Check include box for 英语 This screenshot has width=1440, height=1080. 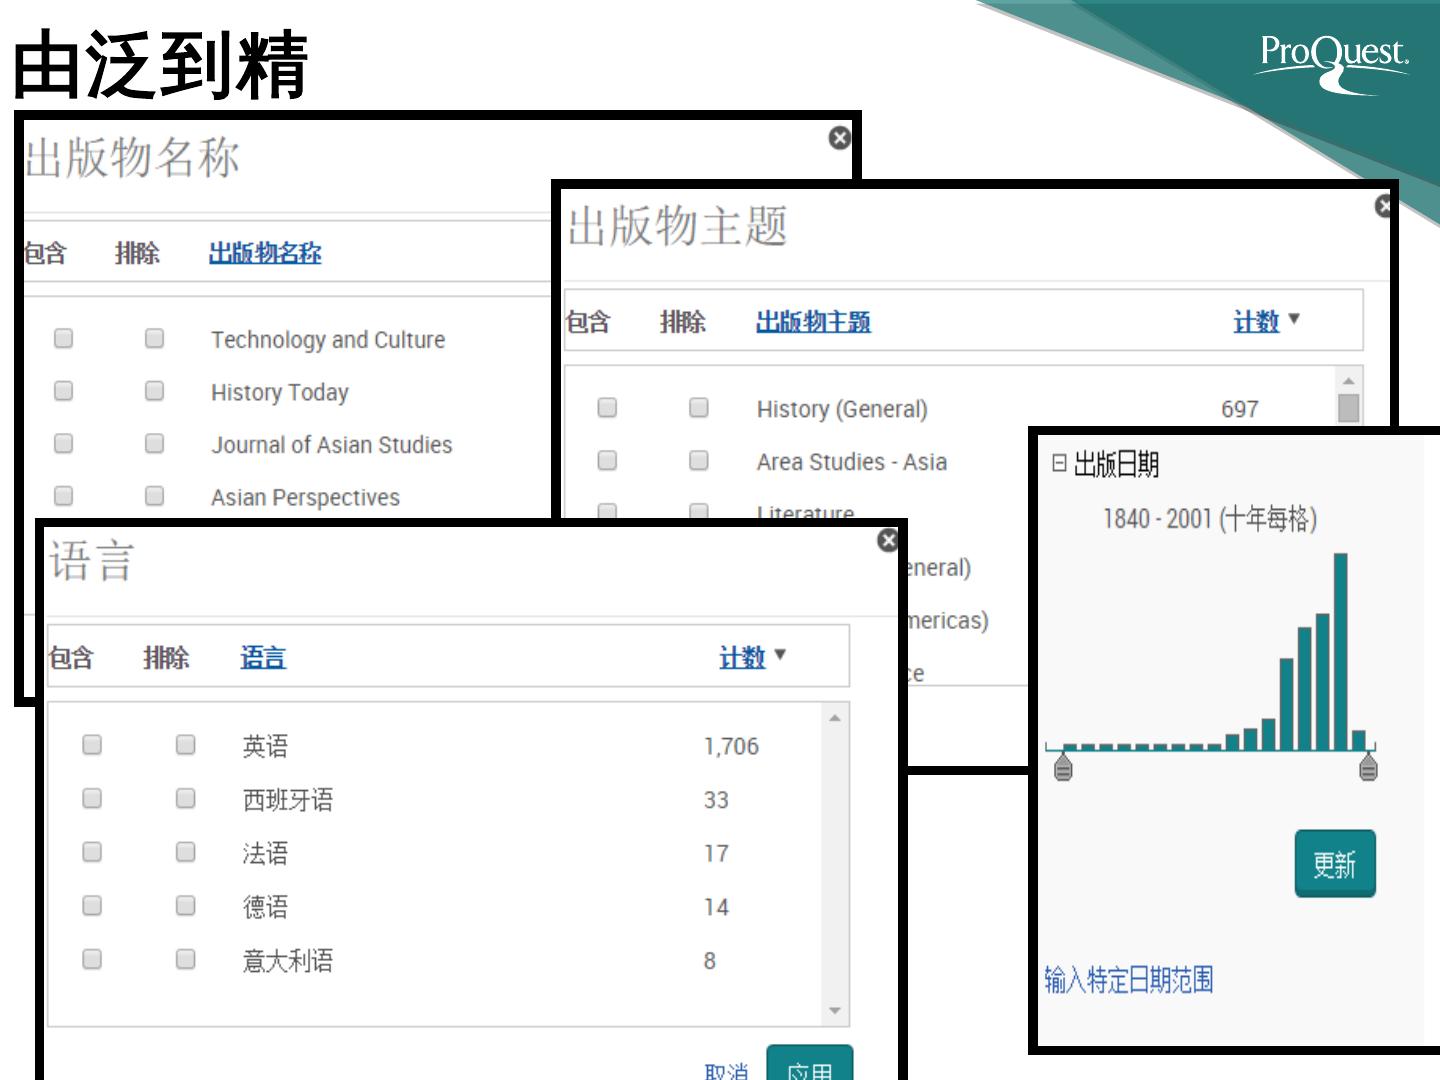(x=92, y=745)
